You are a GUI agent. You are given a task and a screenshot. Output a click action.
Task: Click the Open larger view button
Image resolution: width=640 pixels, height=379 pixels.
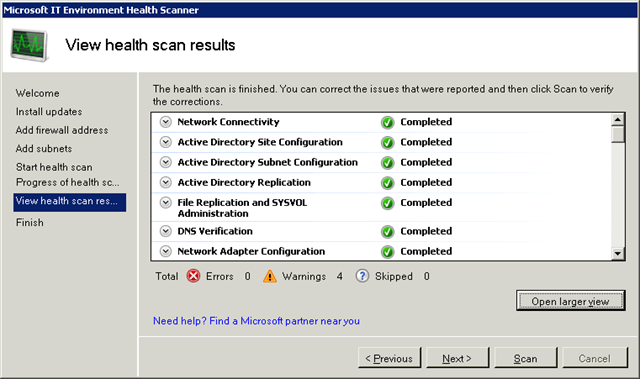click(570, 301)
